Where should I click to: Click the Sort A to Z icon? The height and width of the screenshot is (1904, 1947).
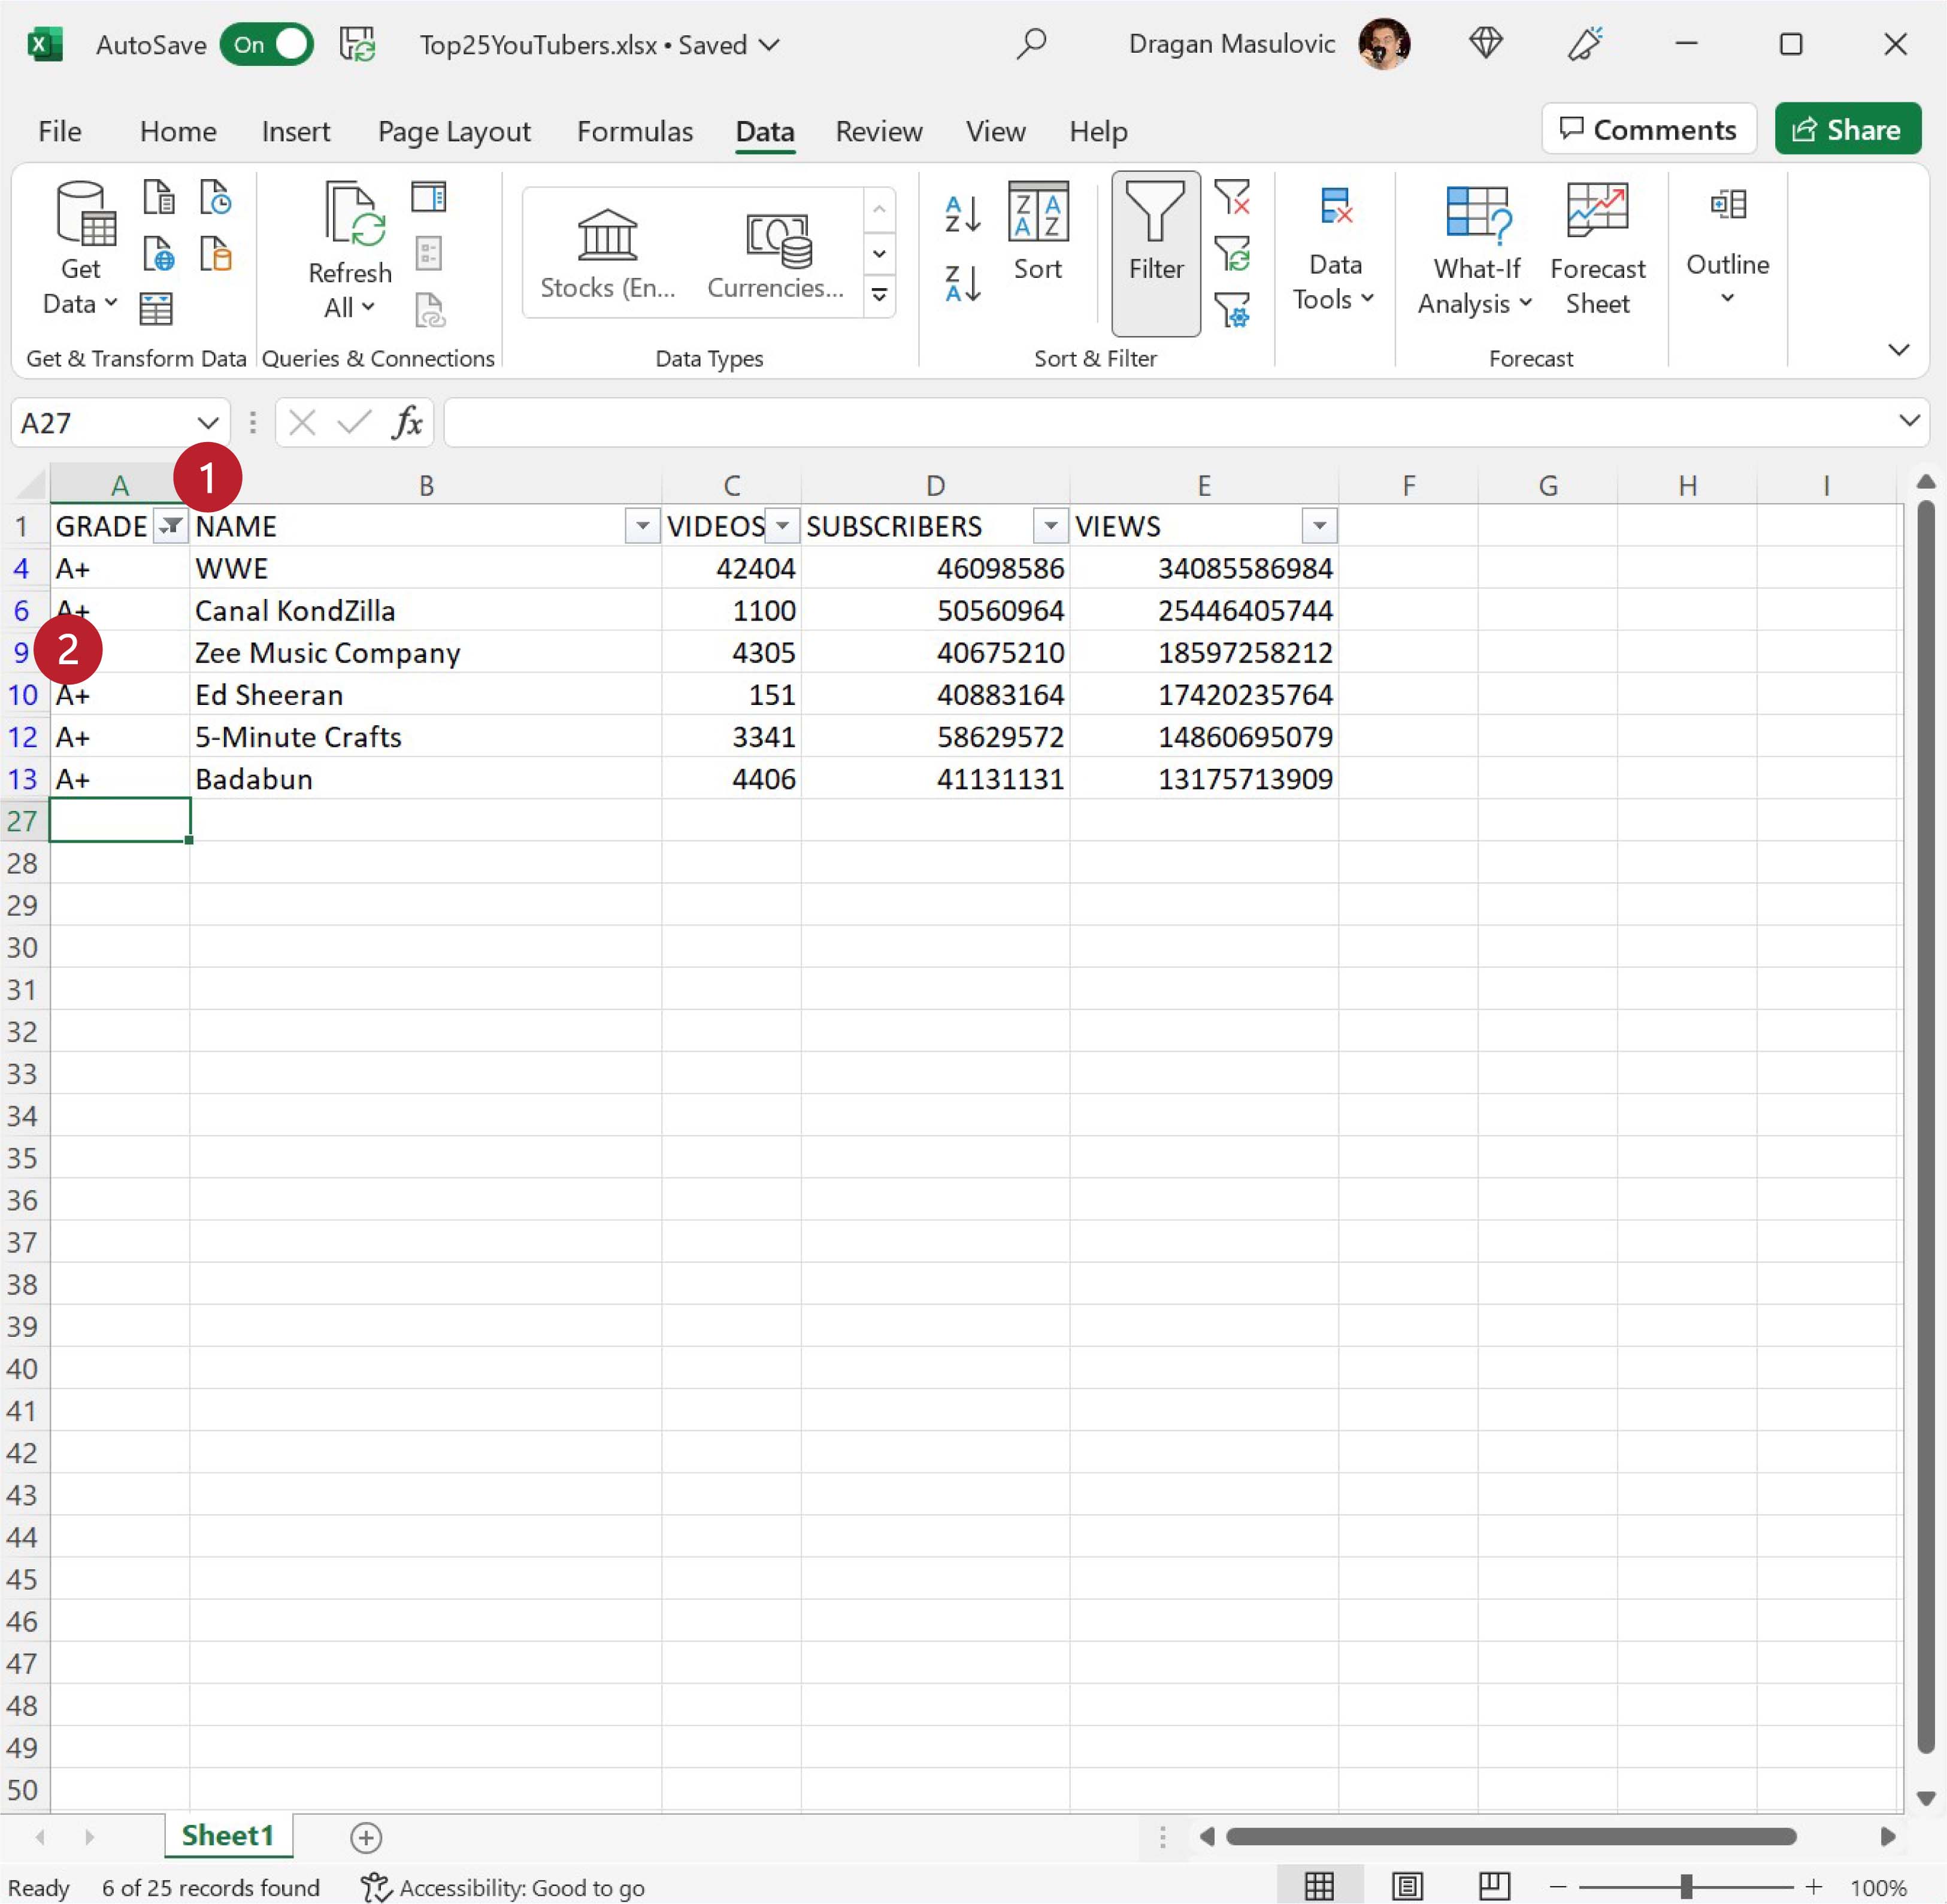962,214
